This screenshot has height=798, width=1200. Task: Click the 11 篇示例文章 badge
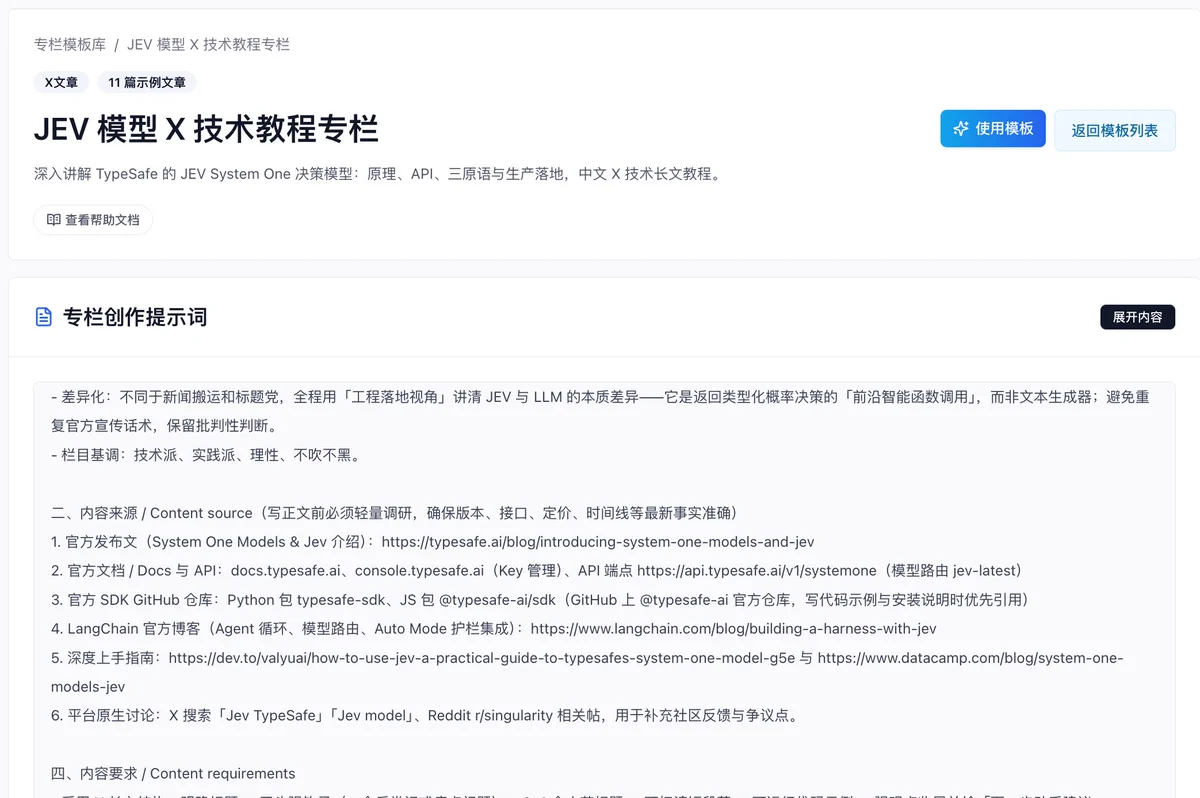point(147,83)
